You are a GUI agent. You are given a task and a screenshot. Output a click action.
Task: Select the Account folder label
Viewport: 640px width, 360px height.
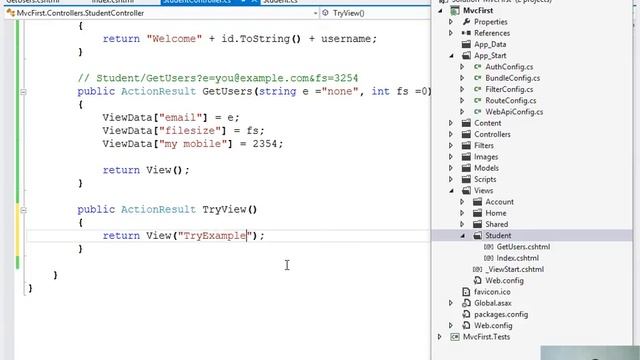click(x=499, y=202)
